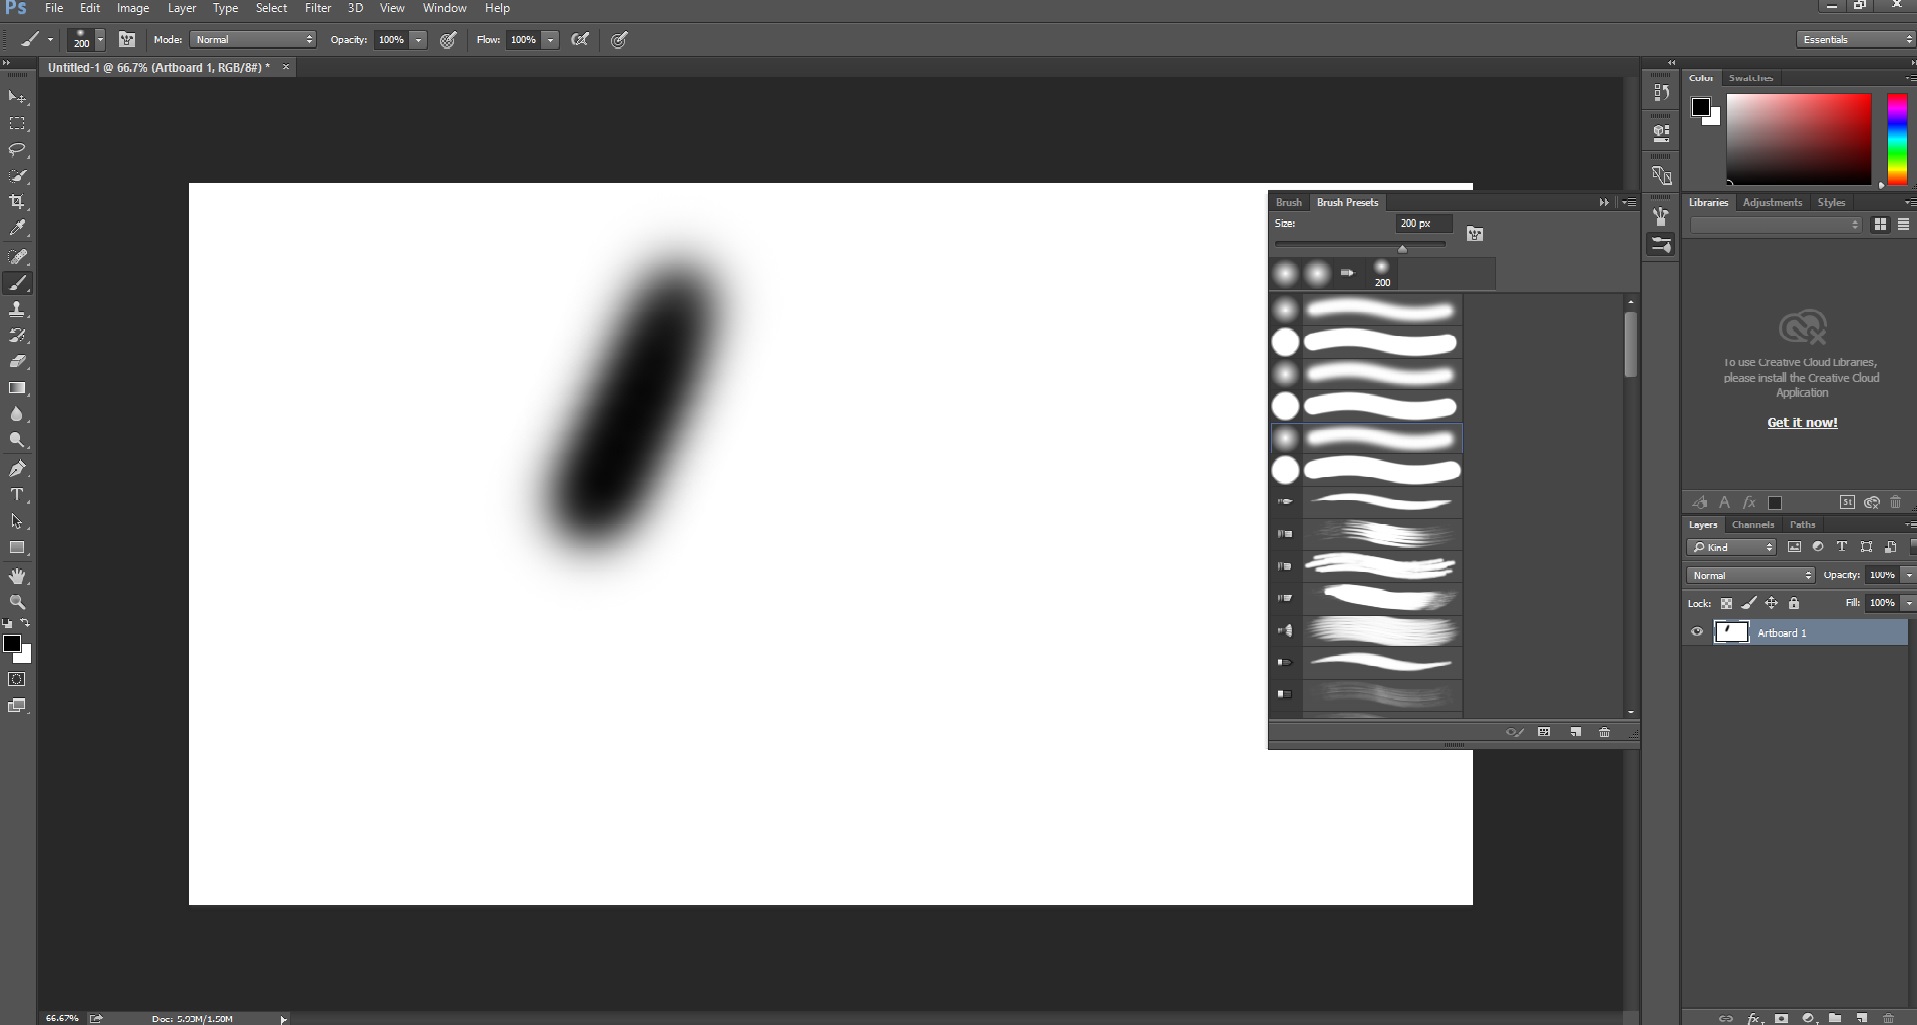1917x1025 pixels.
Task: Choose the Horizontal Type tool
Action: tap(17, 495)
